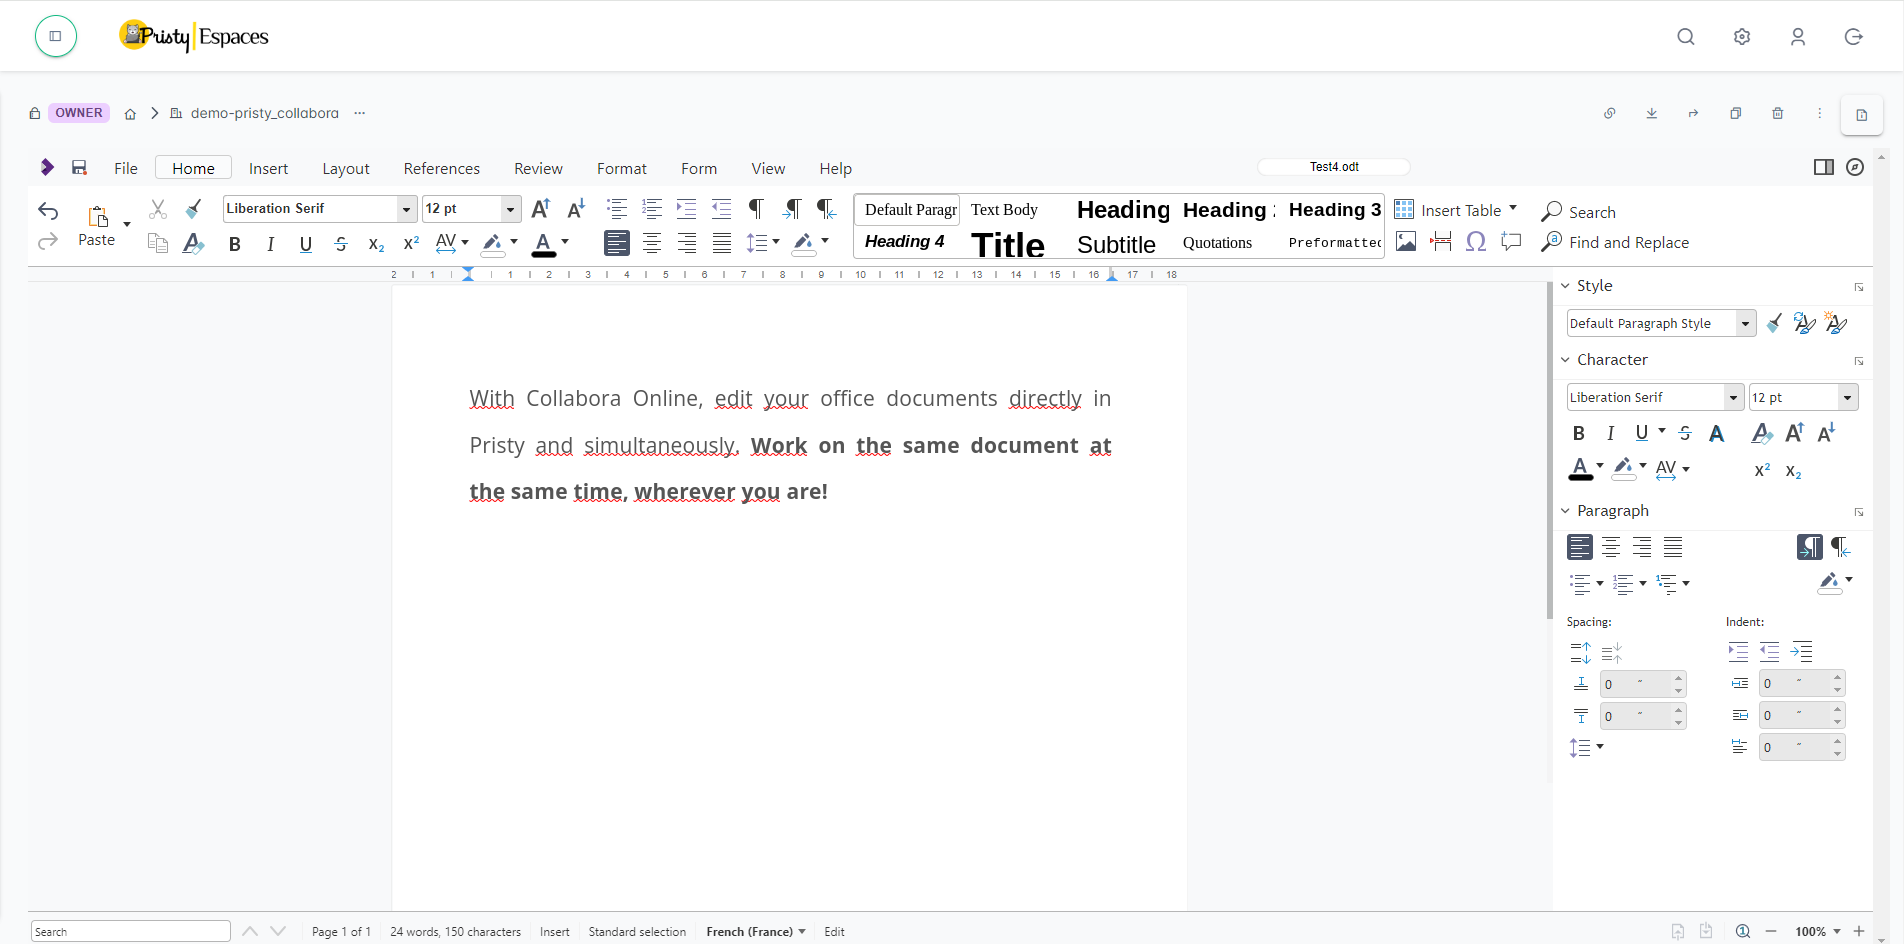Image resolution: width=1904 pixels, height=944 pixels.
Task: Toggle formatting marks pilcrow button
Action: pyautogui.click(x=757, y=209)
